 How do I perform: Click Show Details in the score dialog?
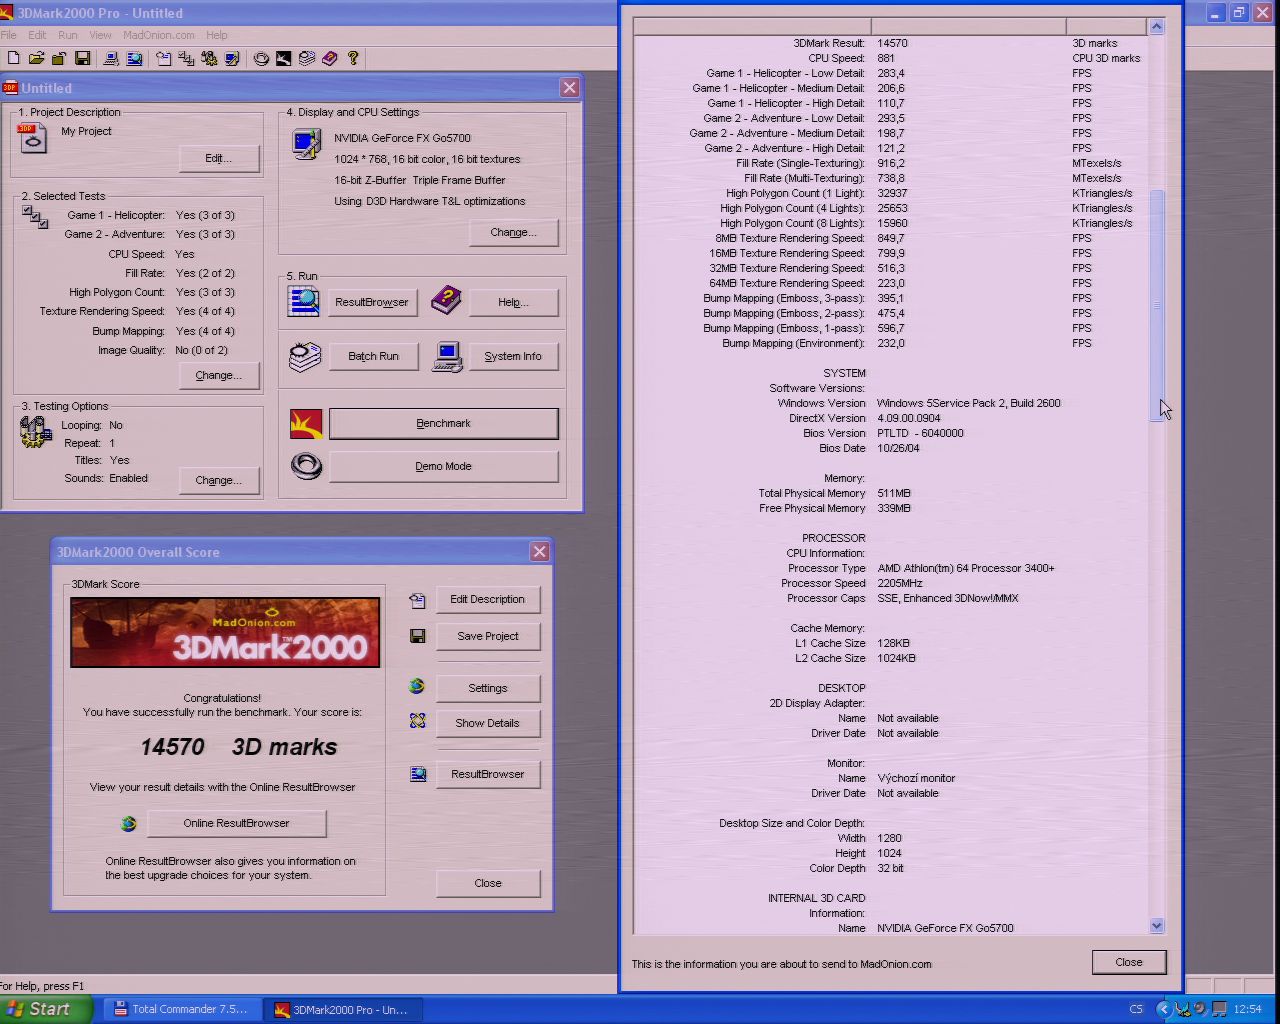point(487,723)
